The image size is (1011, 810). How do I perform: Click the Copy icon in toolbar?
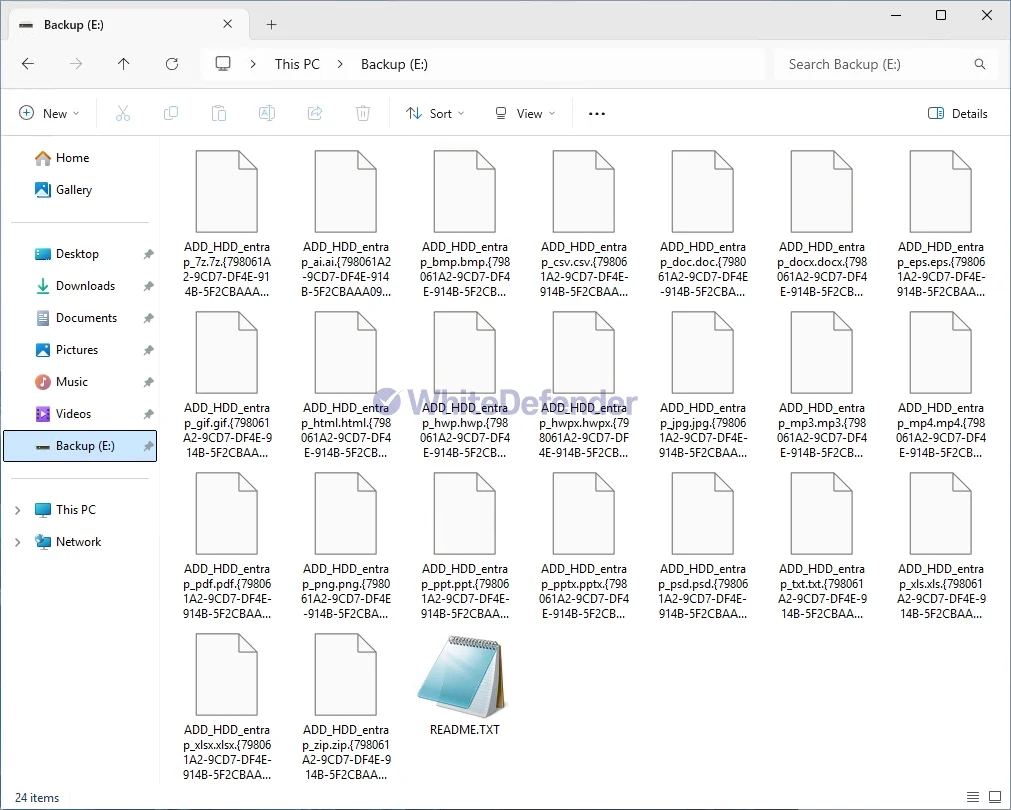tap(171, 114)
